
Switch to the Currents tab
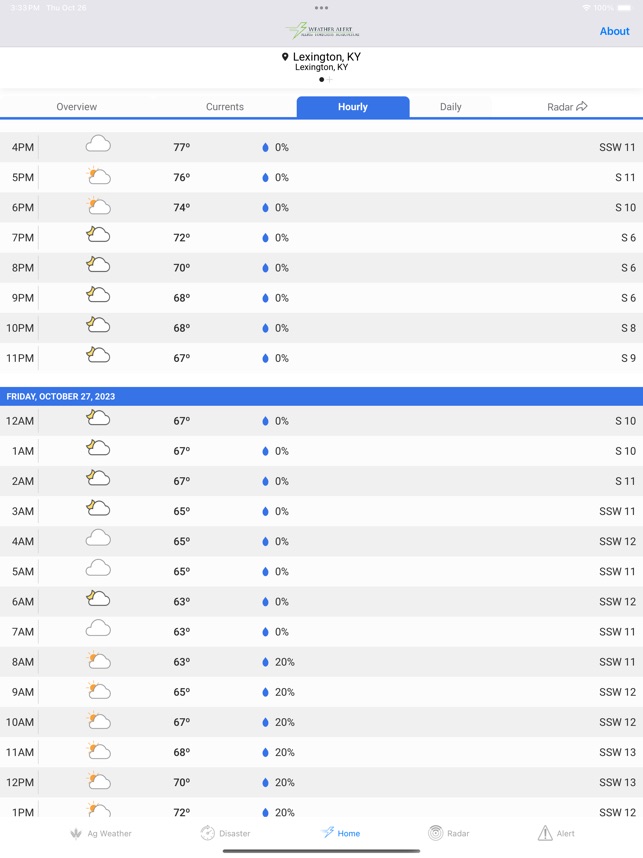[224, 107]
